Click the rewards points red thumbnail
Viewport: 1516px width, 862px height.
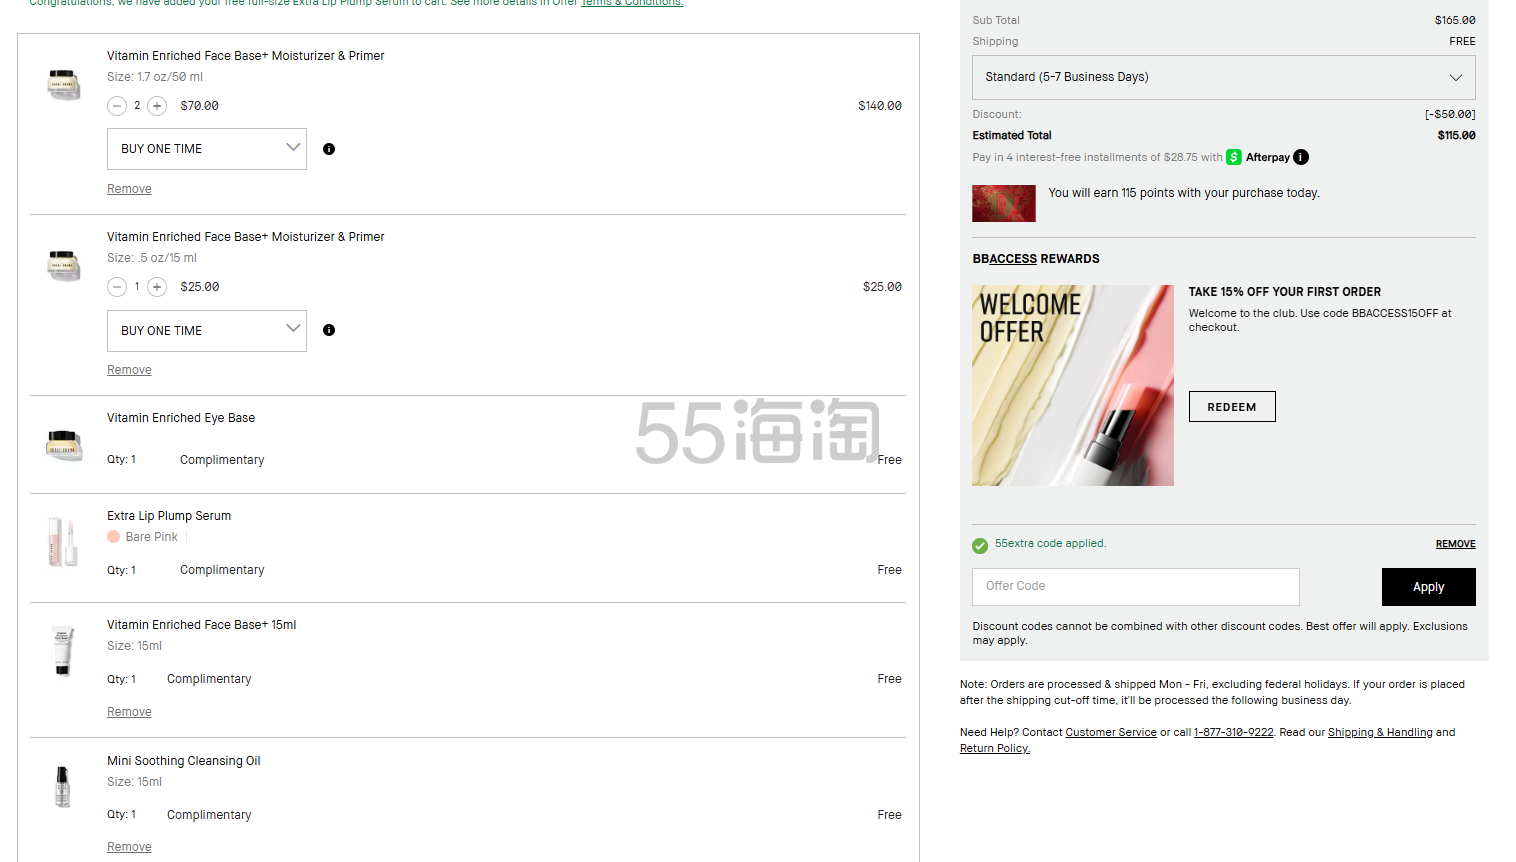[x=1004, y=203]
